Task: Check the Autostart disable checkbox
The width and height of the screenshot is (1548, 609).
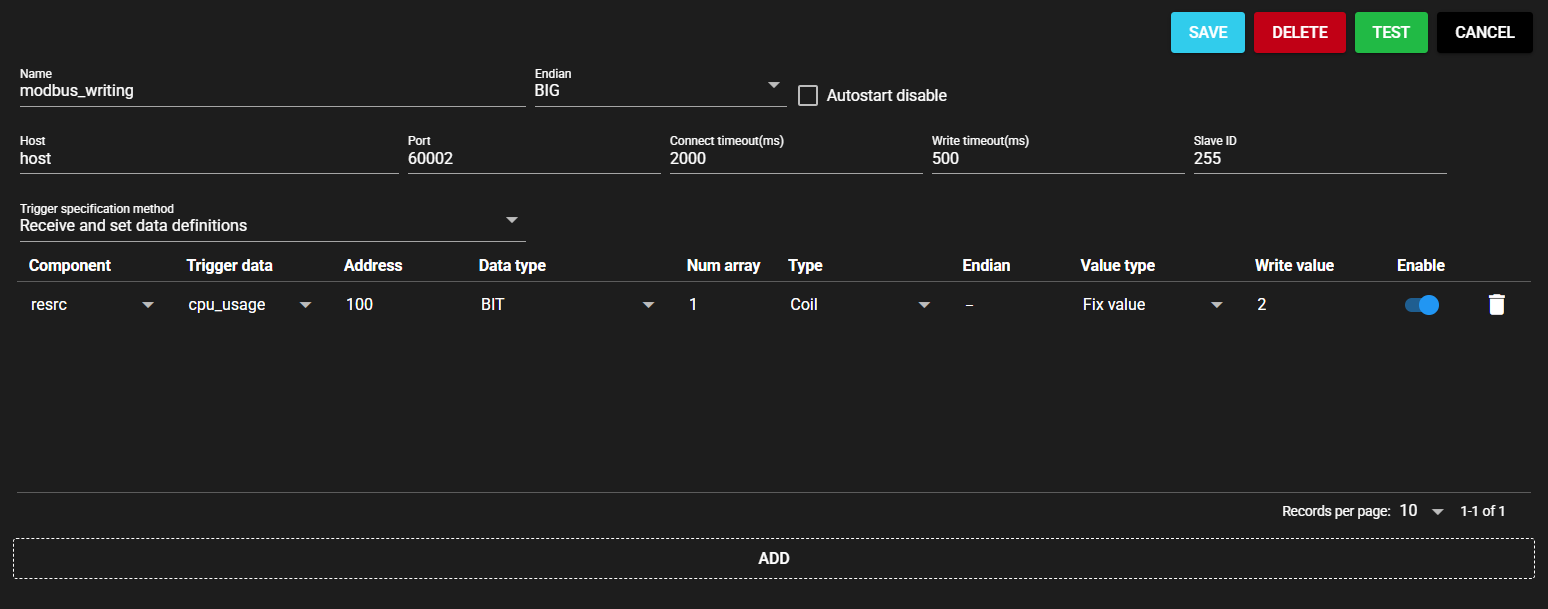Action: (808, 96)
